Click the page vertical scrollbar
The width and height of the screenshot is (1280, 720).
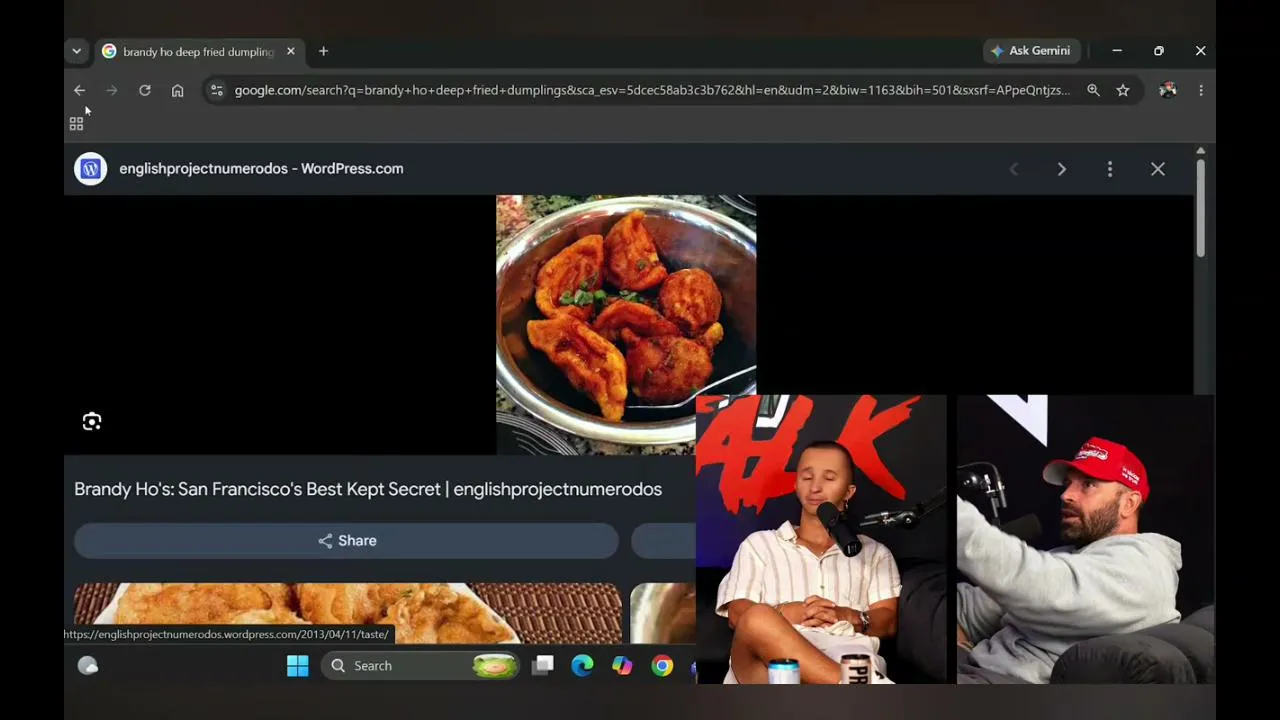click(1200, 207)
